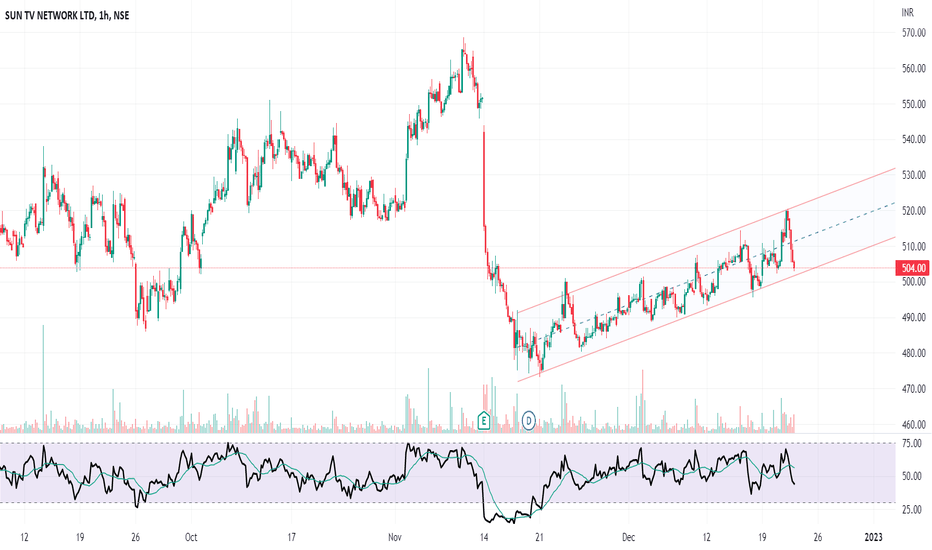The height and width of the screenshot is (550, 932).
Task: Click the '2023' date axis label
Action: (873, 538)
